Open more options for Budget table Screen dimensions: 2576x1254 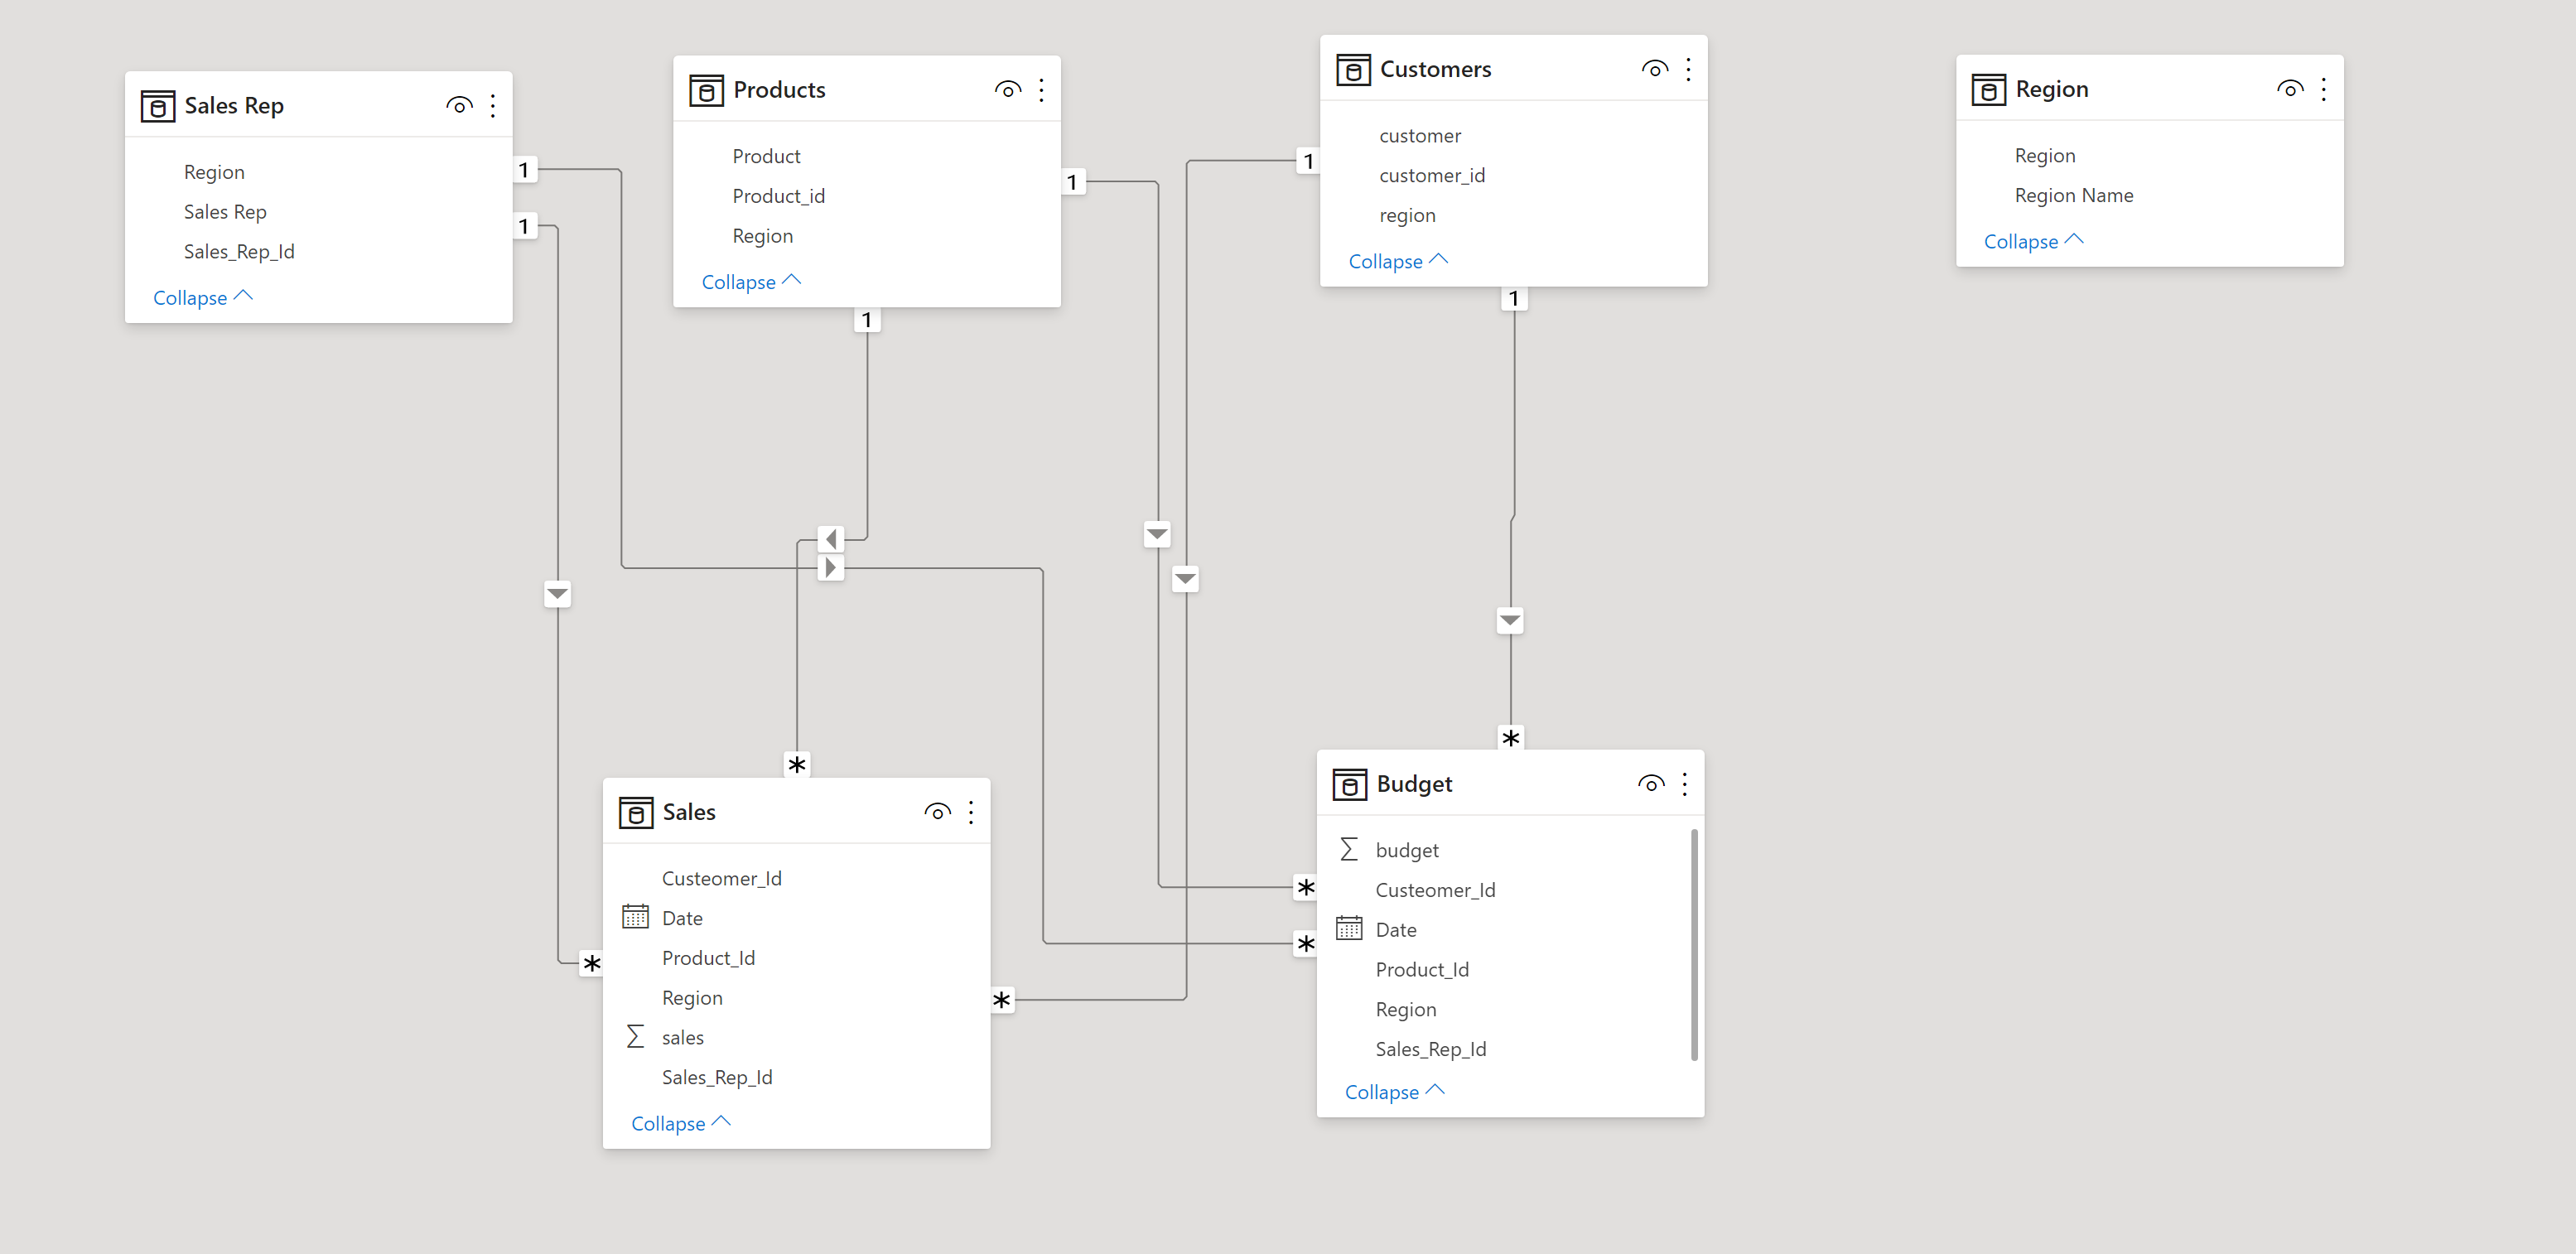(1684, 784)
